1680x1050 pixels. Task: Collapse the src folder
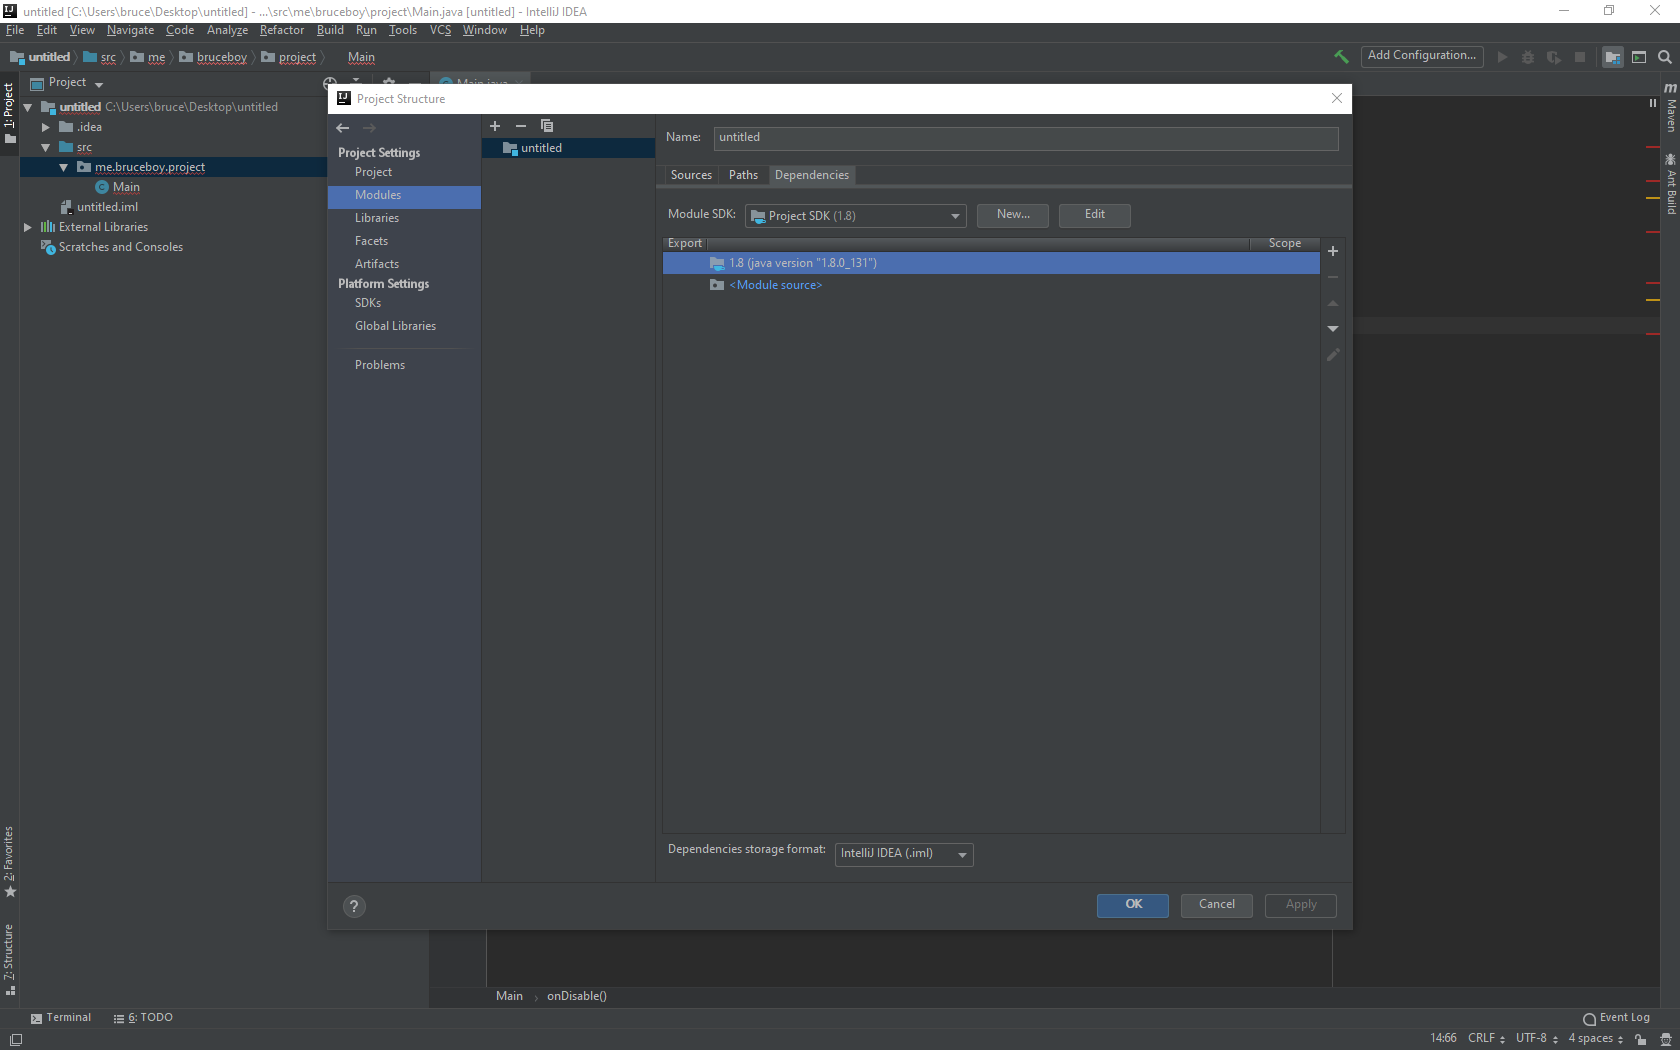[x=46, y=147]
